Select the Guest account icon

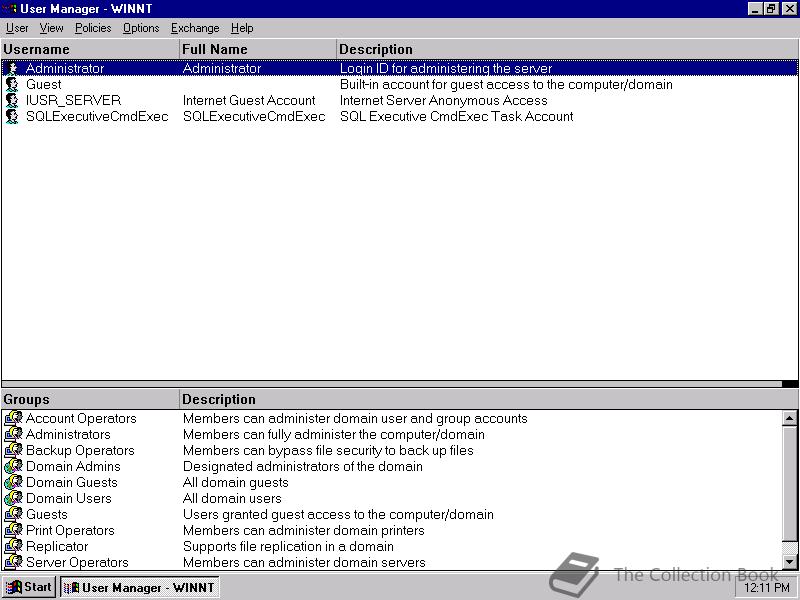(12, 85)
